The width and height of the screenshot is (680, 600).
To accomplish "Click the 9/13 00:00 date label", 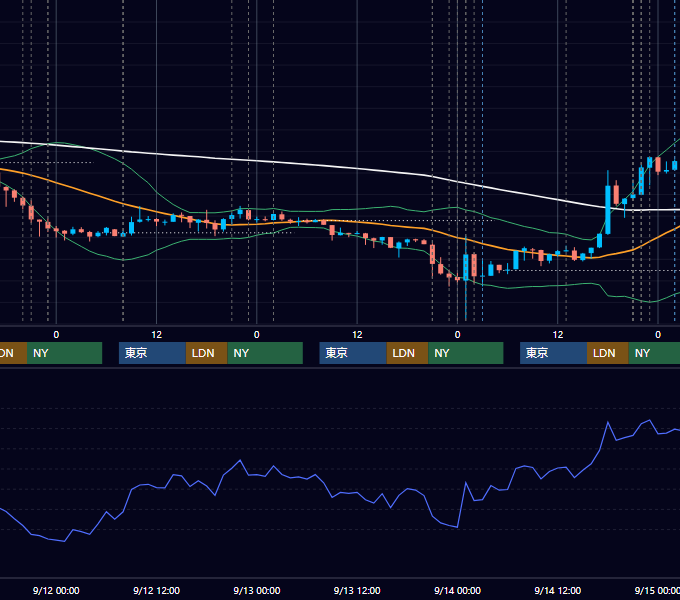I will [257, 590].
